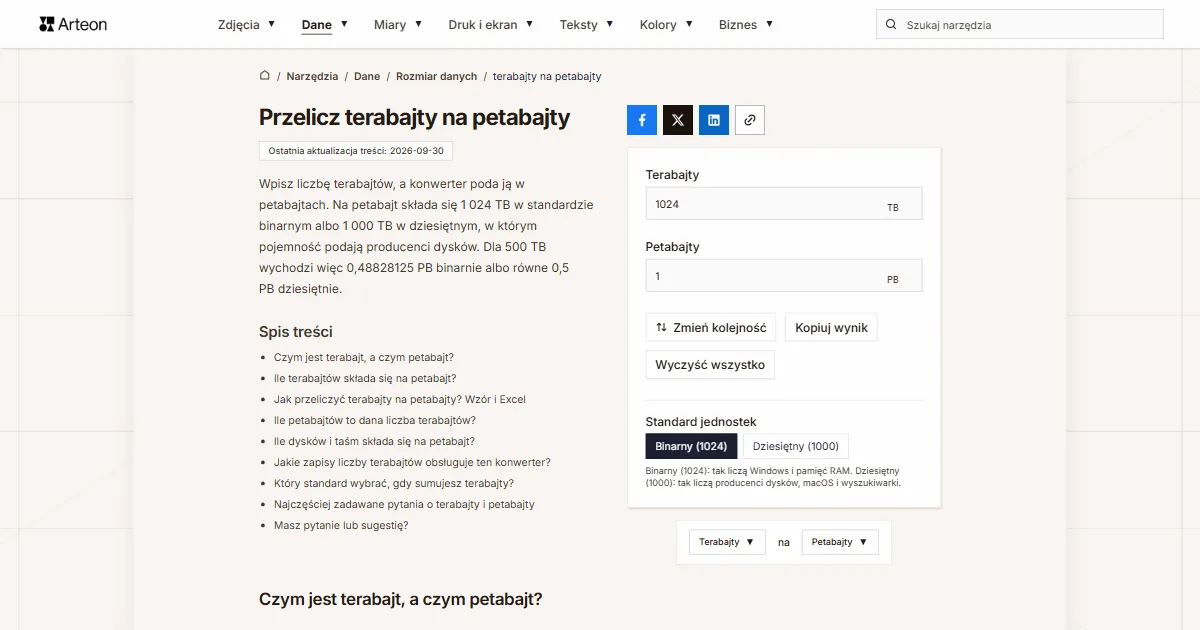Click the Przelicz terabajty na petabajty heading

(415, 117)
